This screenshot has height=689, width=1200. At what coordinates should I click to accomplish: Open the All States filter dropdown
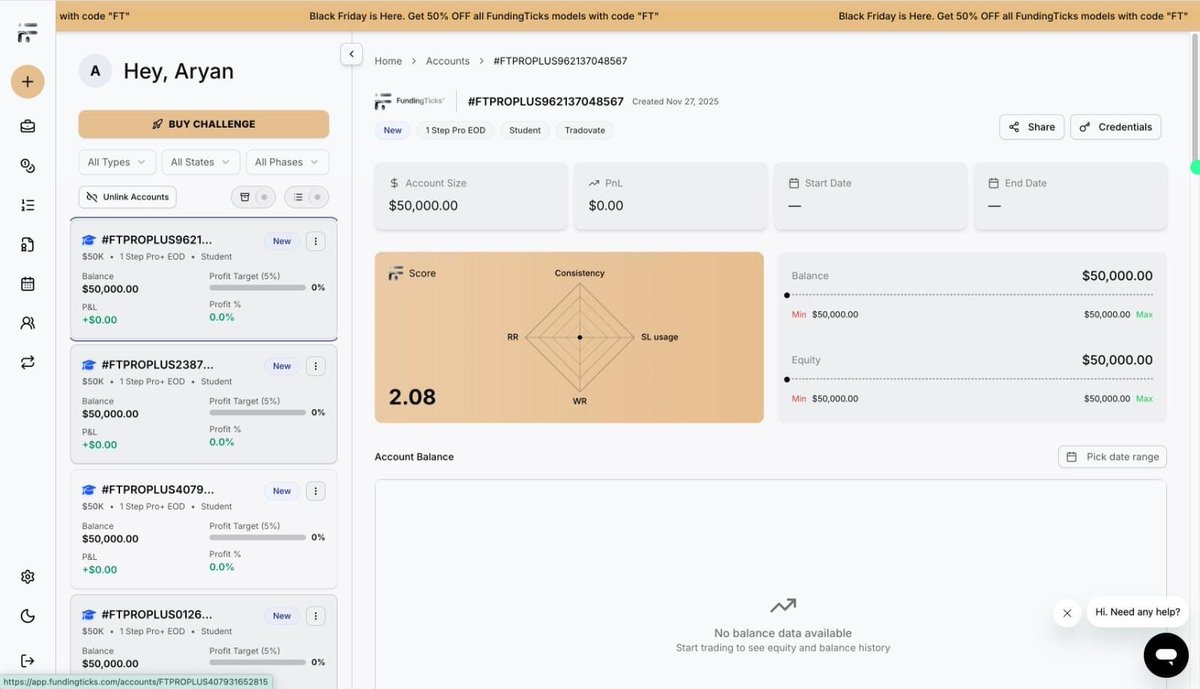[200, 162]
